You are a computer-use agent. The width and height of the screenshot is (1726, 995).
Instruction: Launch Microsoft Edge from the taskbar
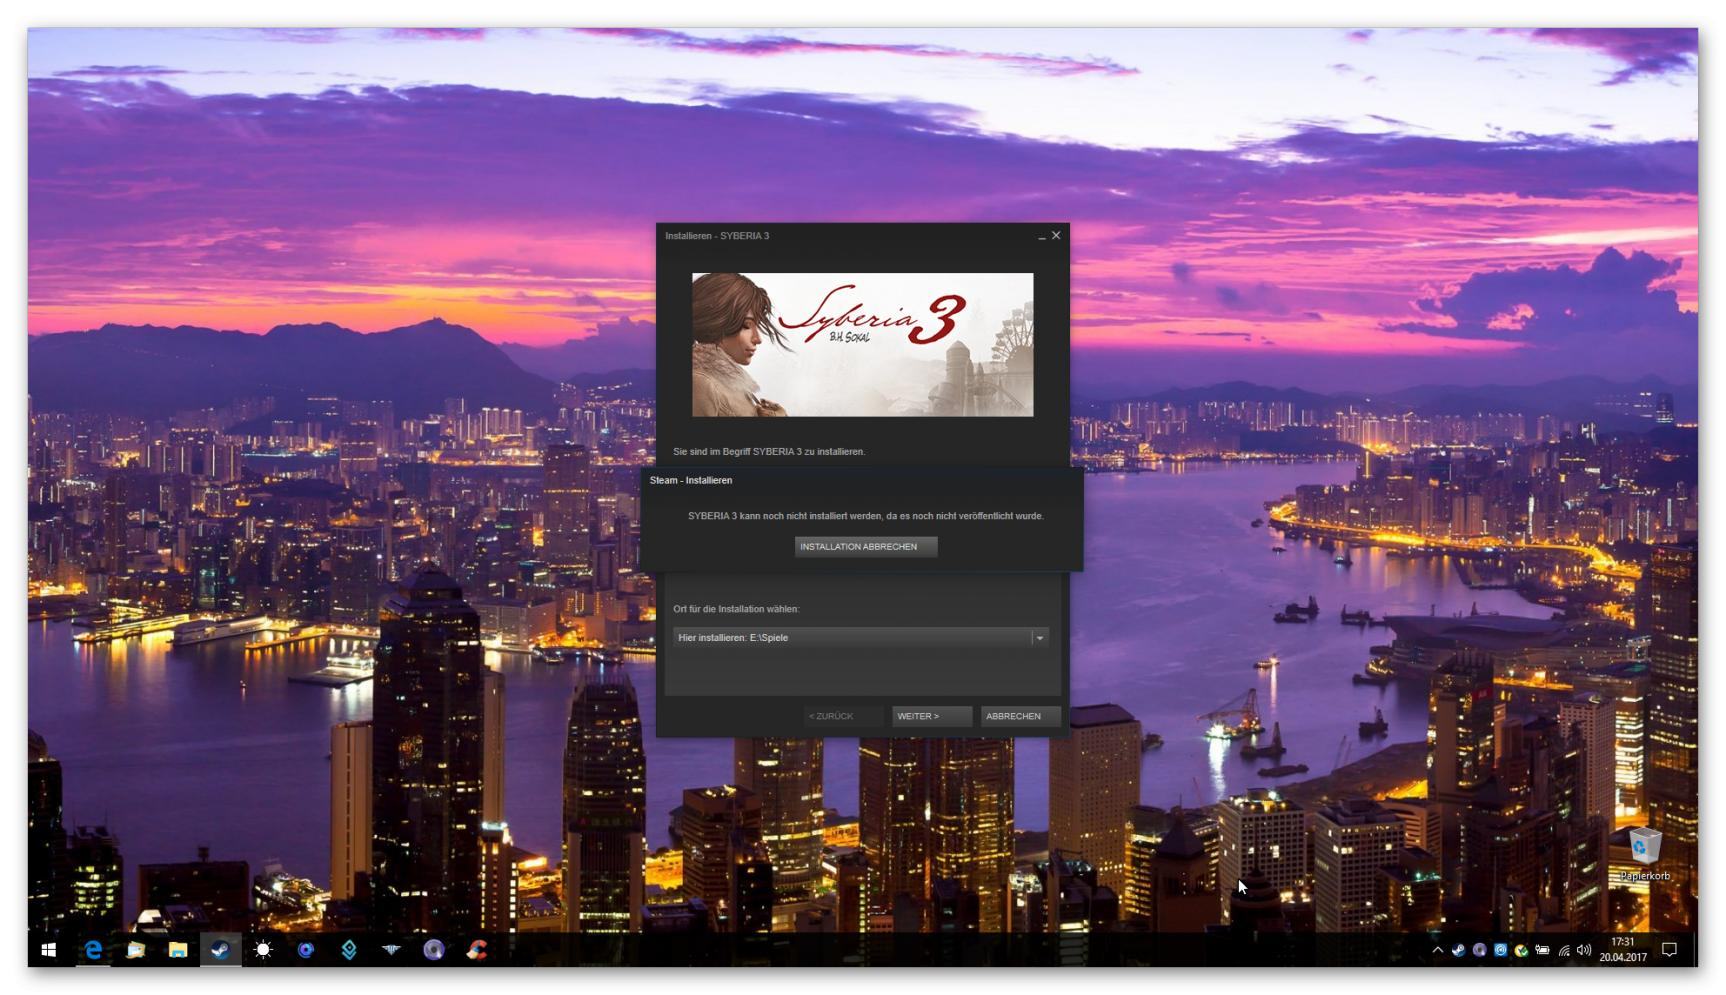[x=93, y=950]
